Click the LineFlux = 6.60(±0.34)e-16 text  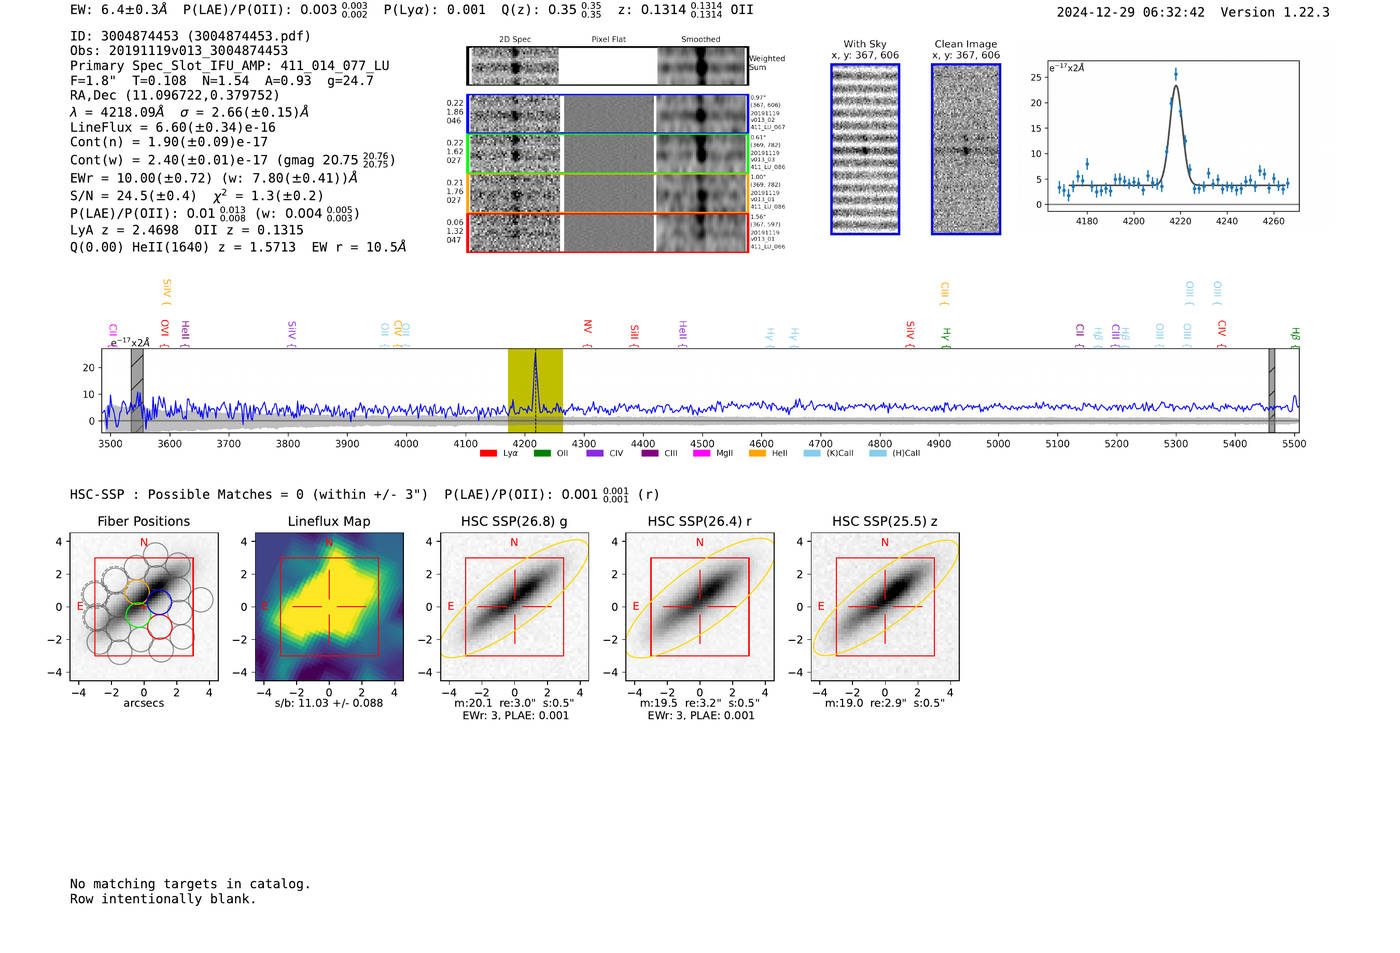(x=173, y=128)
